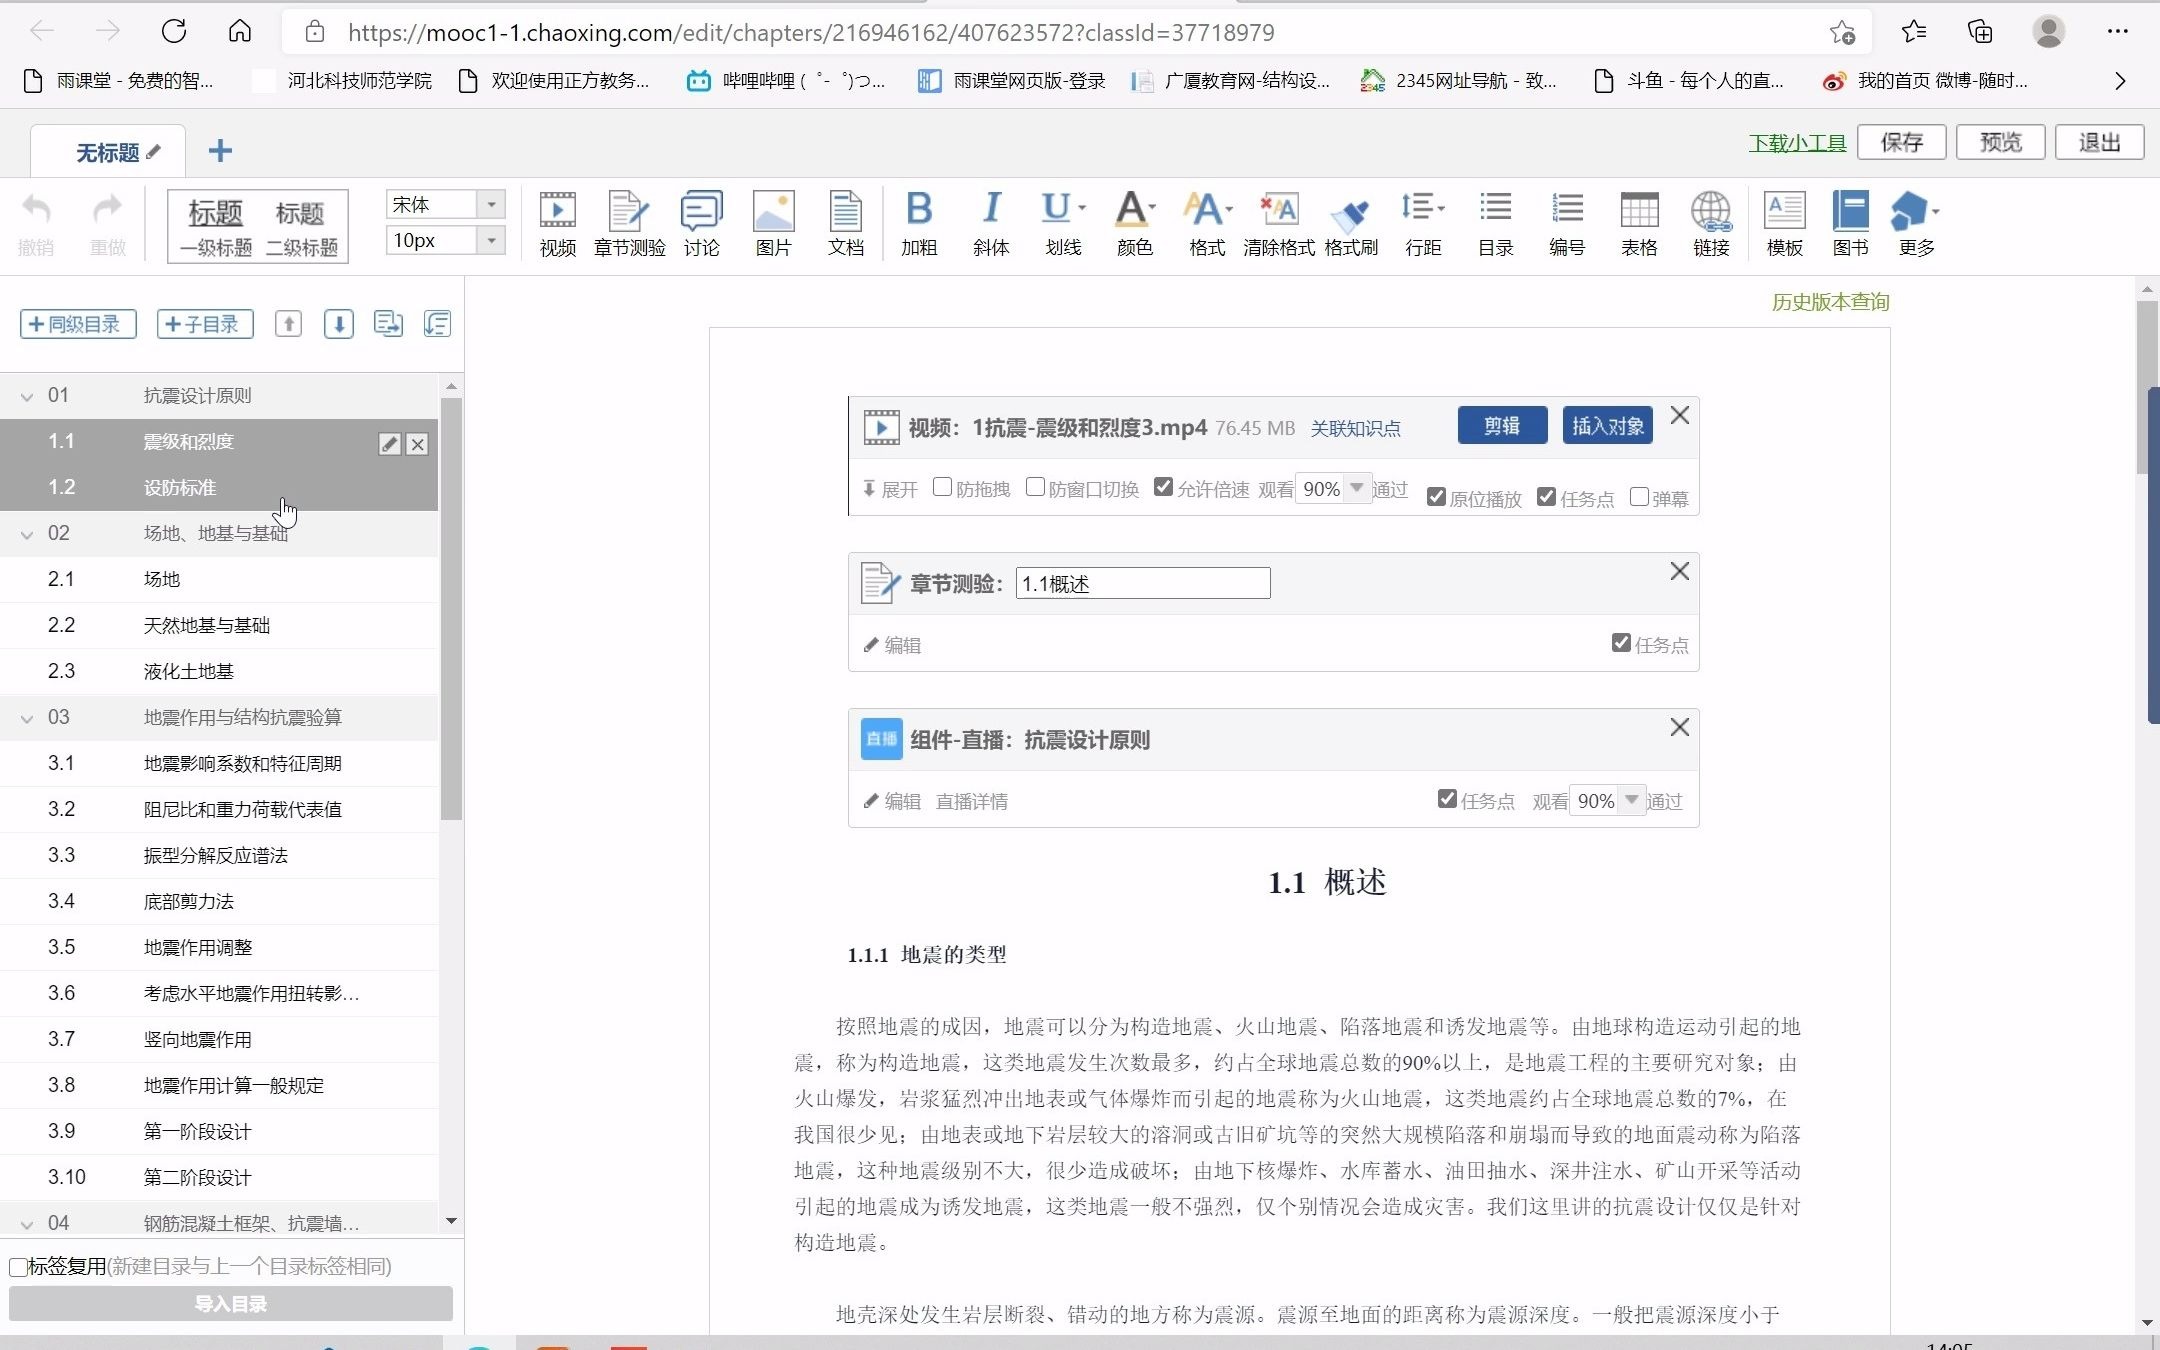Select the 无标题 tab
This screenshot has width=2160, height=1350.
[108, 152]
